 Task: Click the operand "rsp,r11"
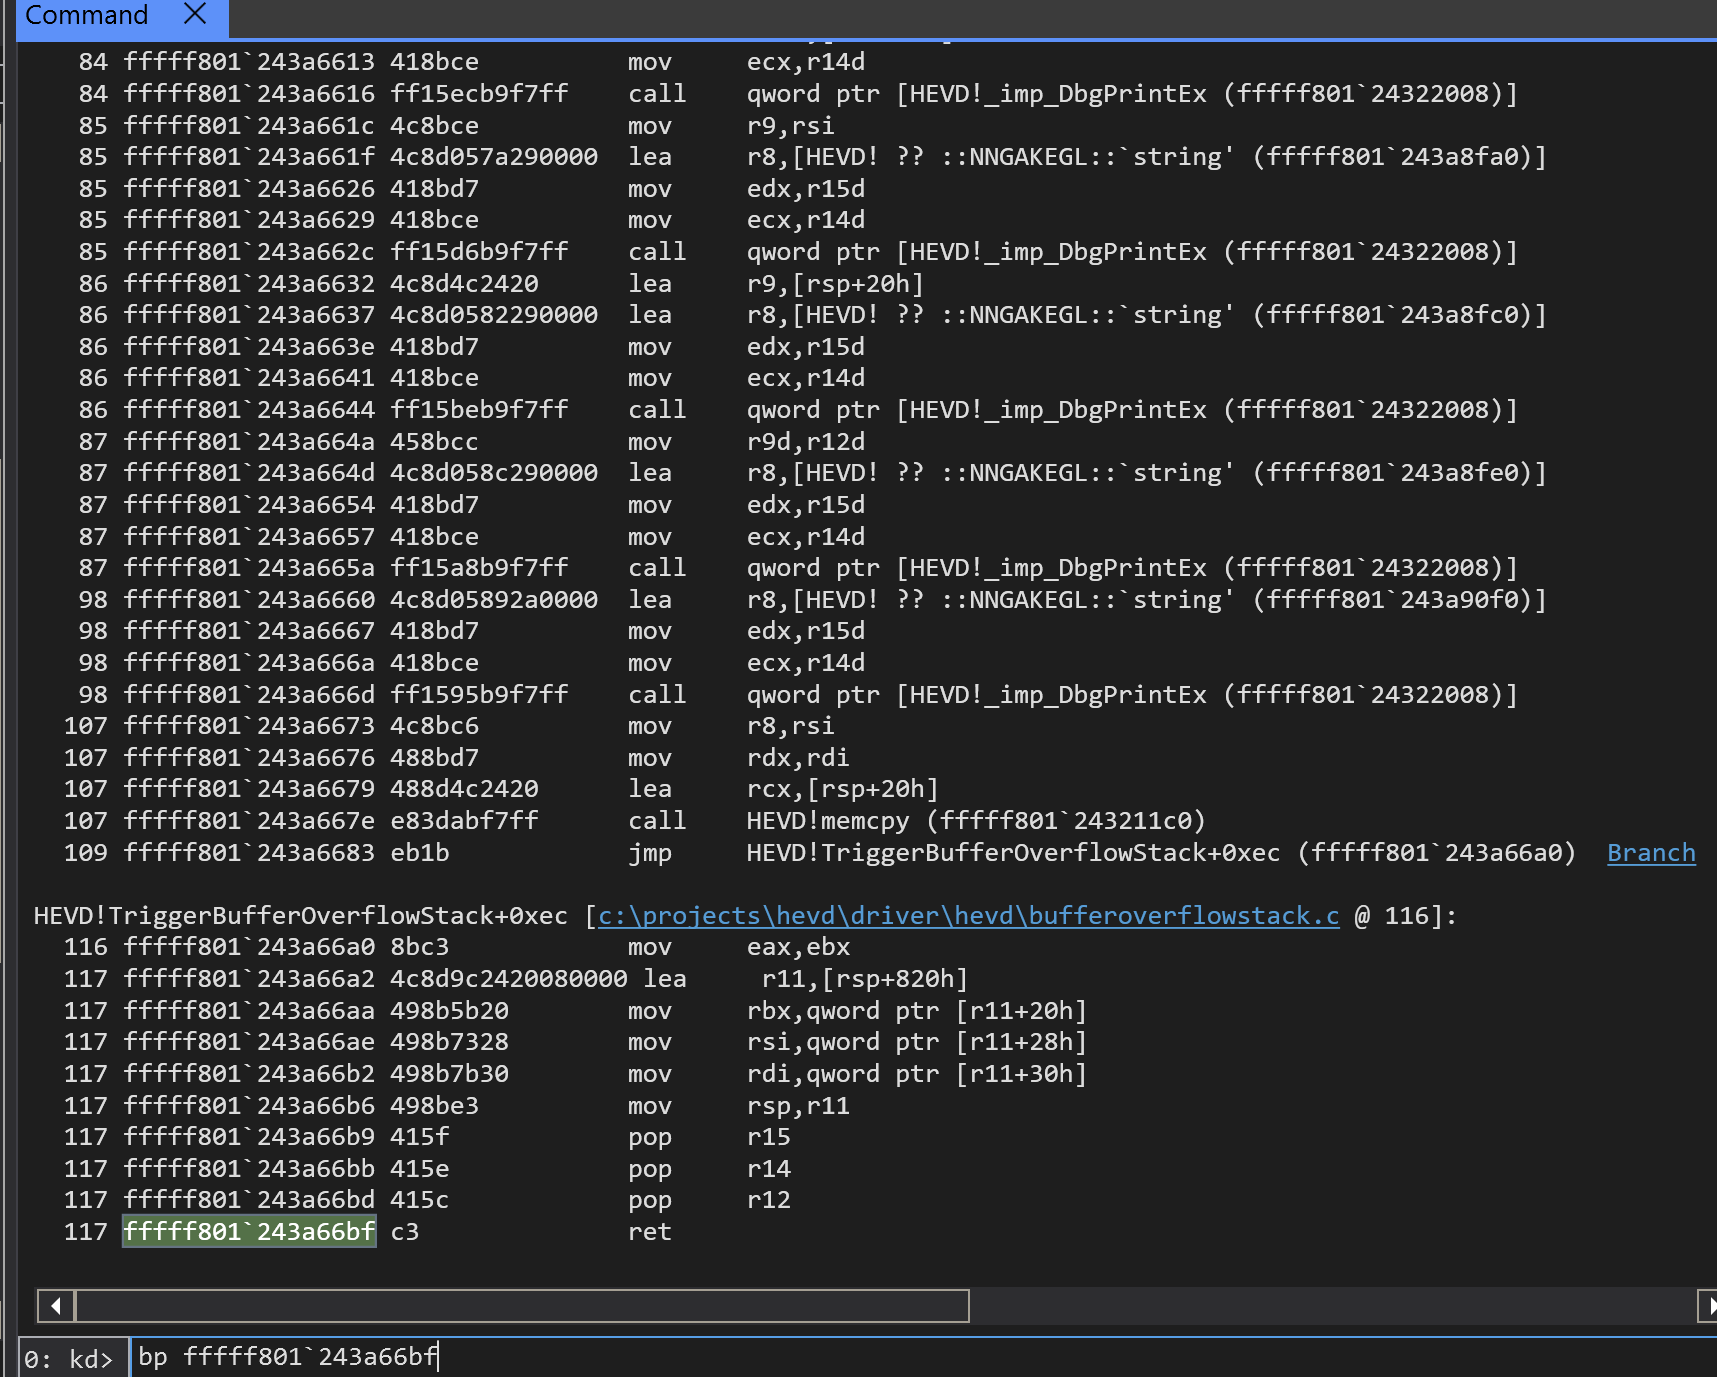click(x=797, y=1106)
